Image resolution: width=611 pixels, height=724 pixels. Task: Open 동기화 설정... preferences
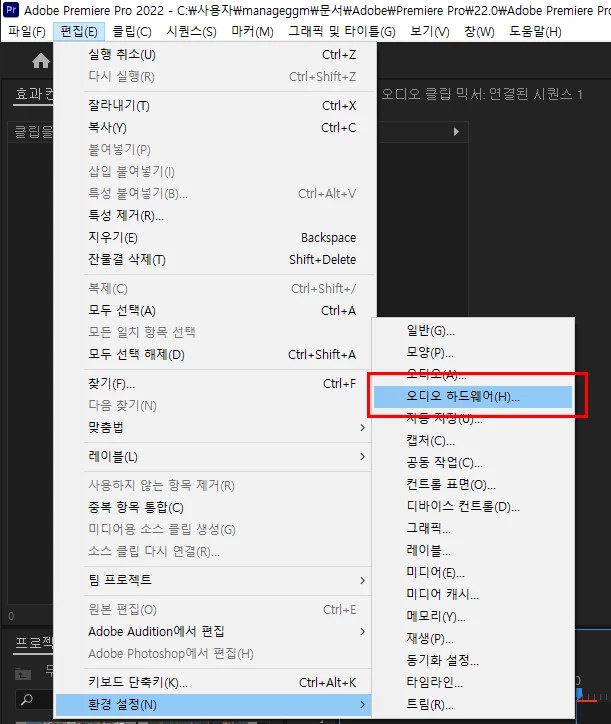(x=473, y=660)
